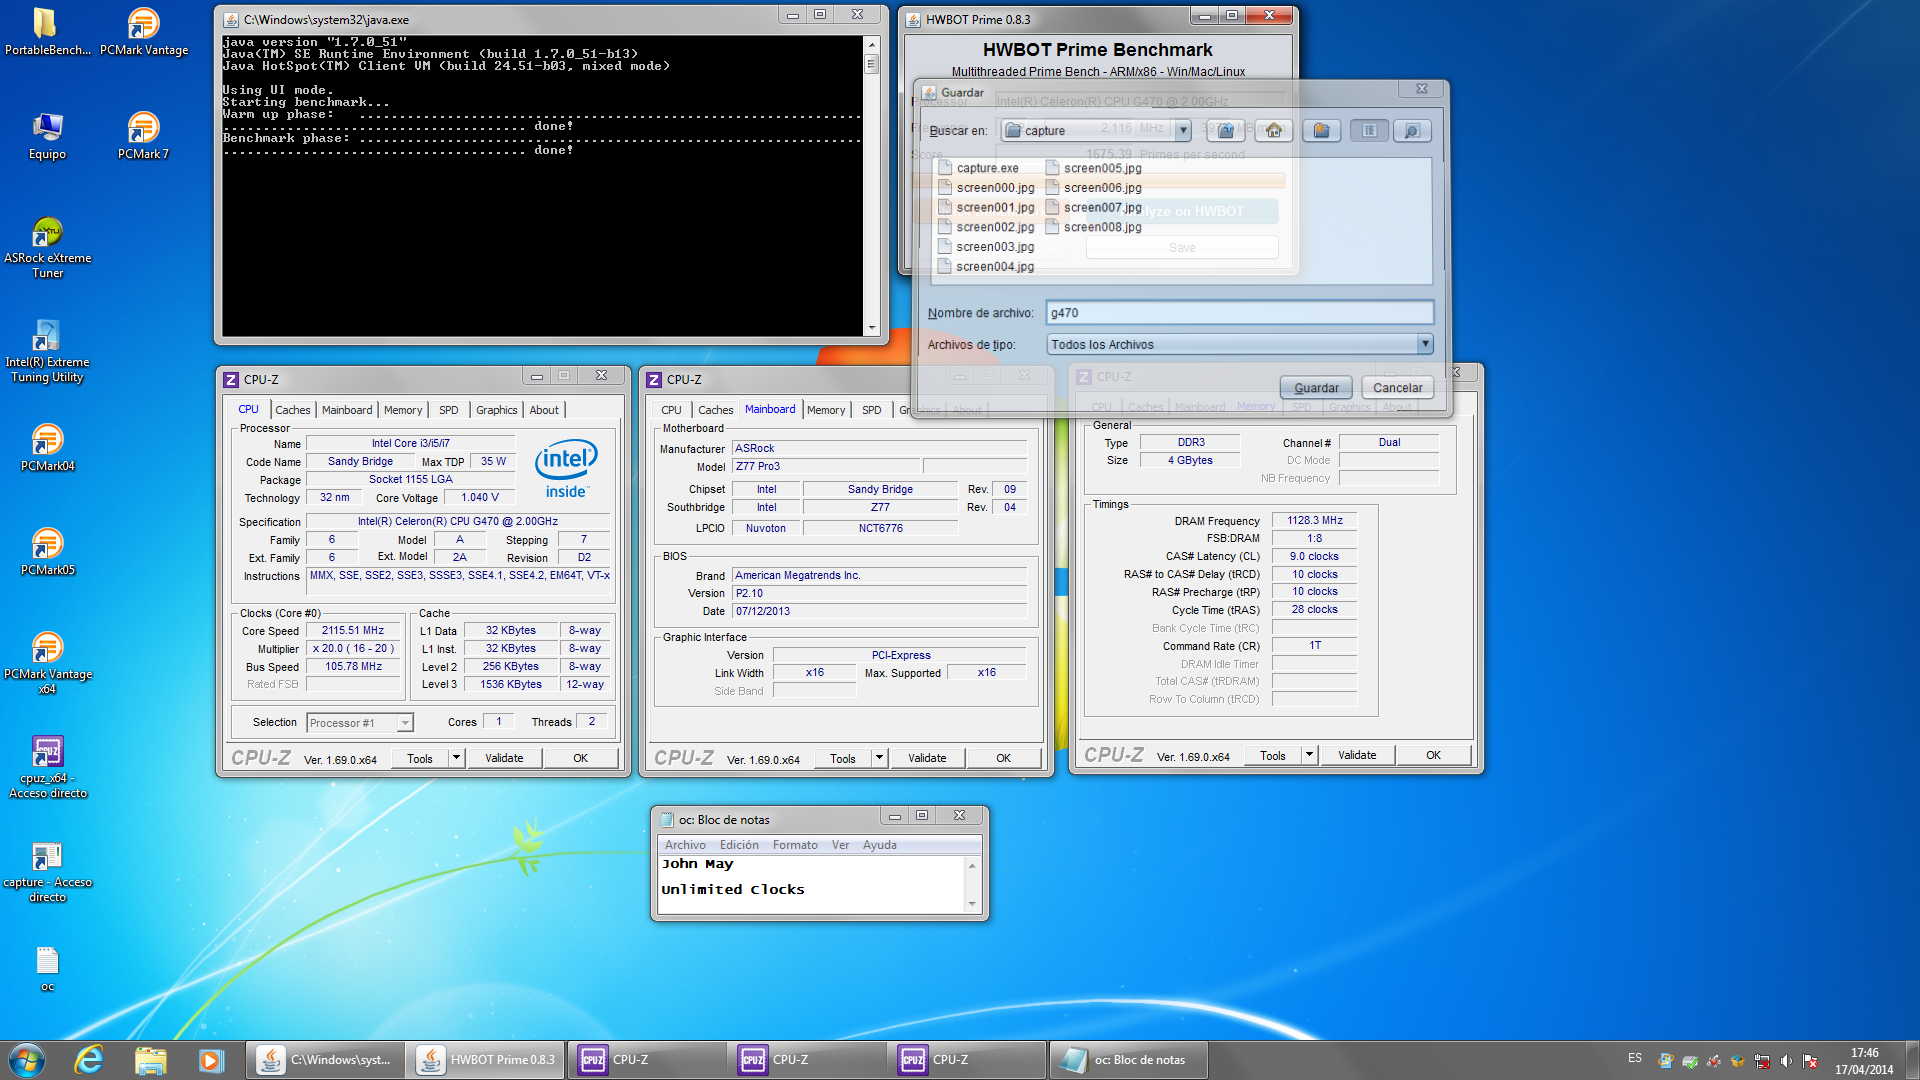Click the Bloc de notas scrollbar down arrow
The image size is (1920, 1080).
tap(971, 904)
